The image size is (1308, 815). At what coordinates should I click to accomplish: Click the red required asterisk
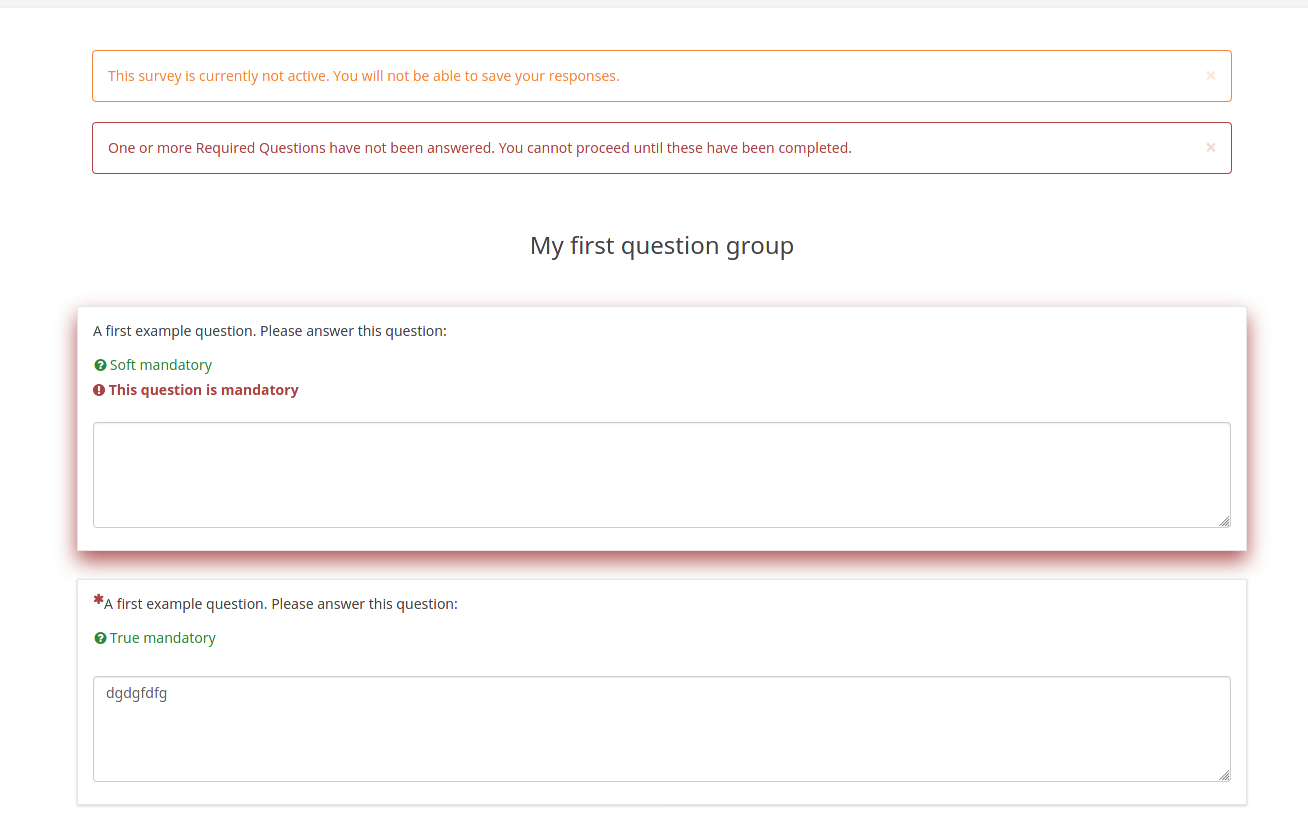click(x=98, y=600)
